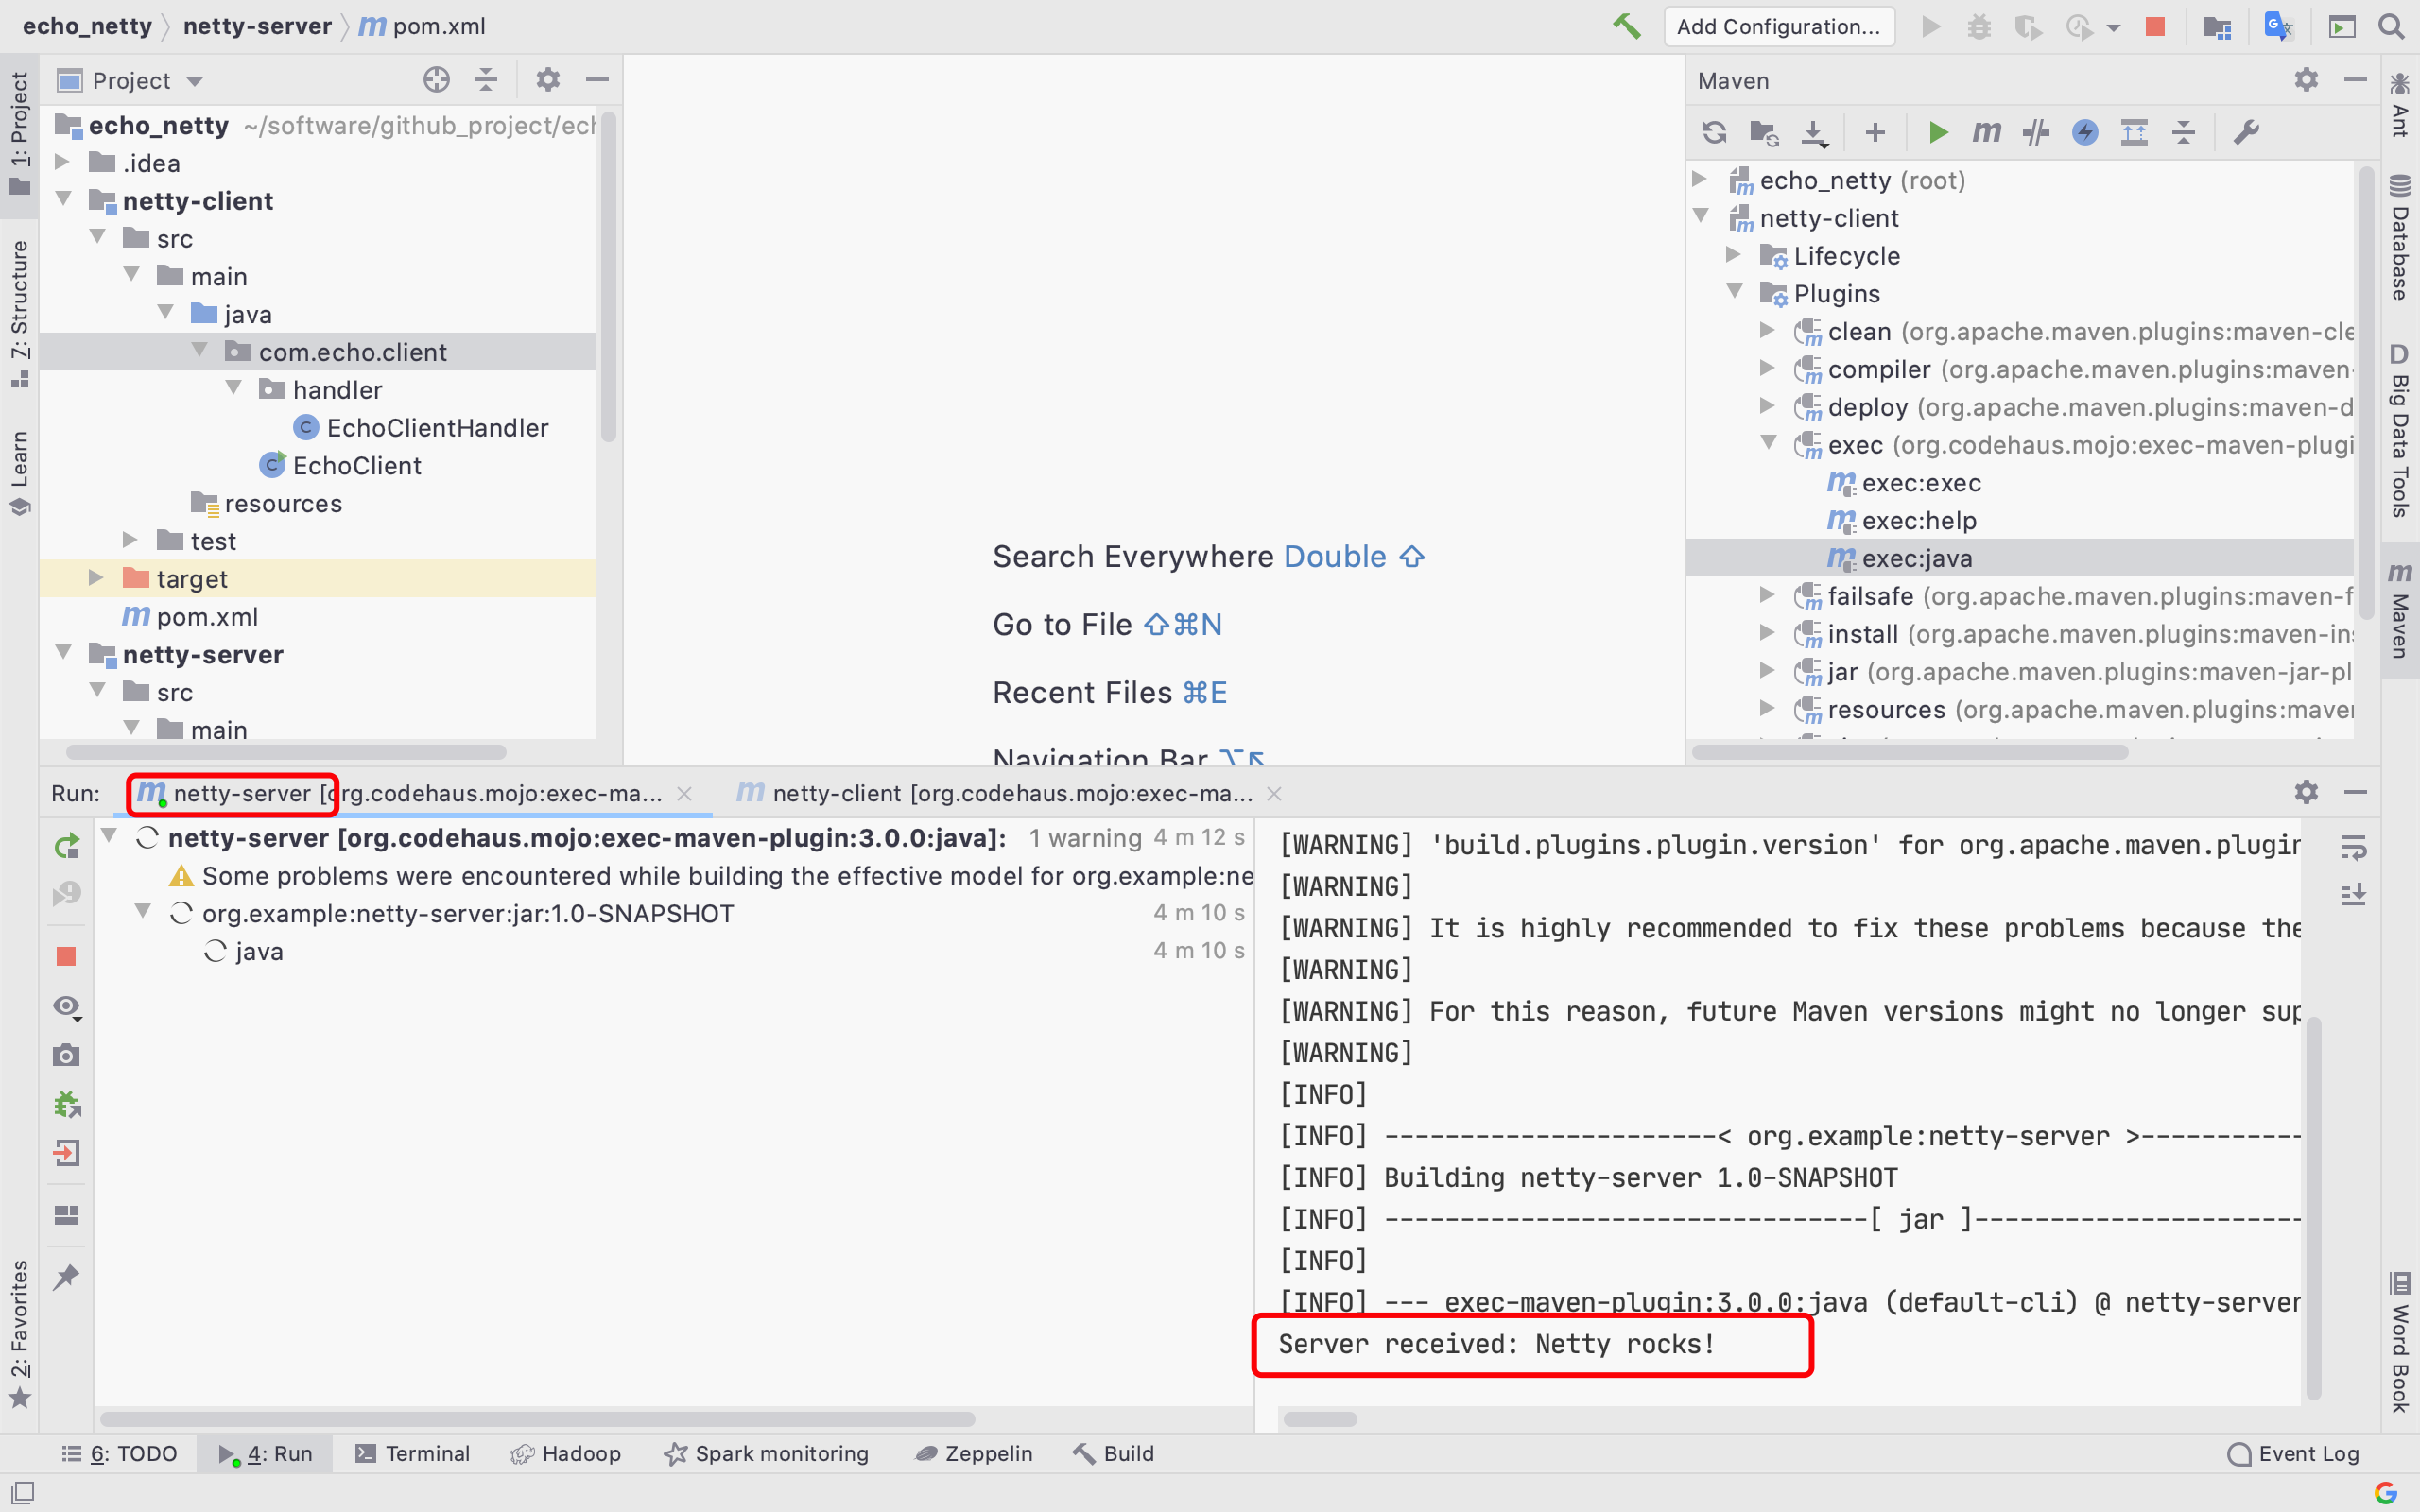Locate current file in Project panel
The width and height of the screenshot is (2420, 1512).
pyautogui.click(x=436, y=80)
